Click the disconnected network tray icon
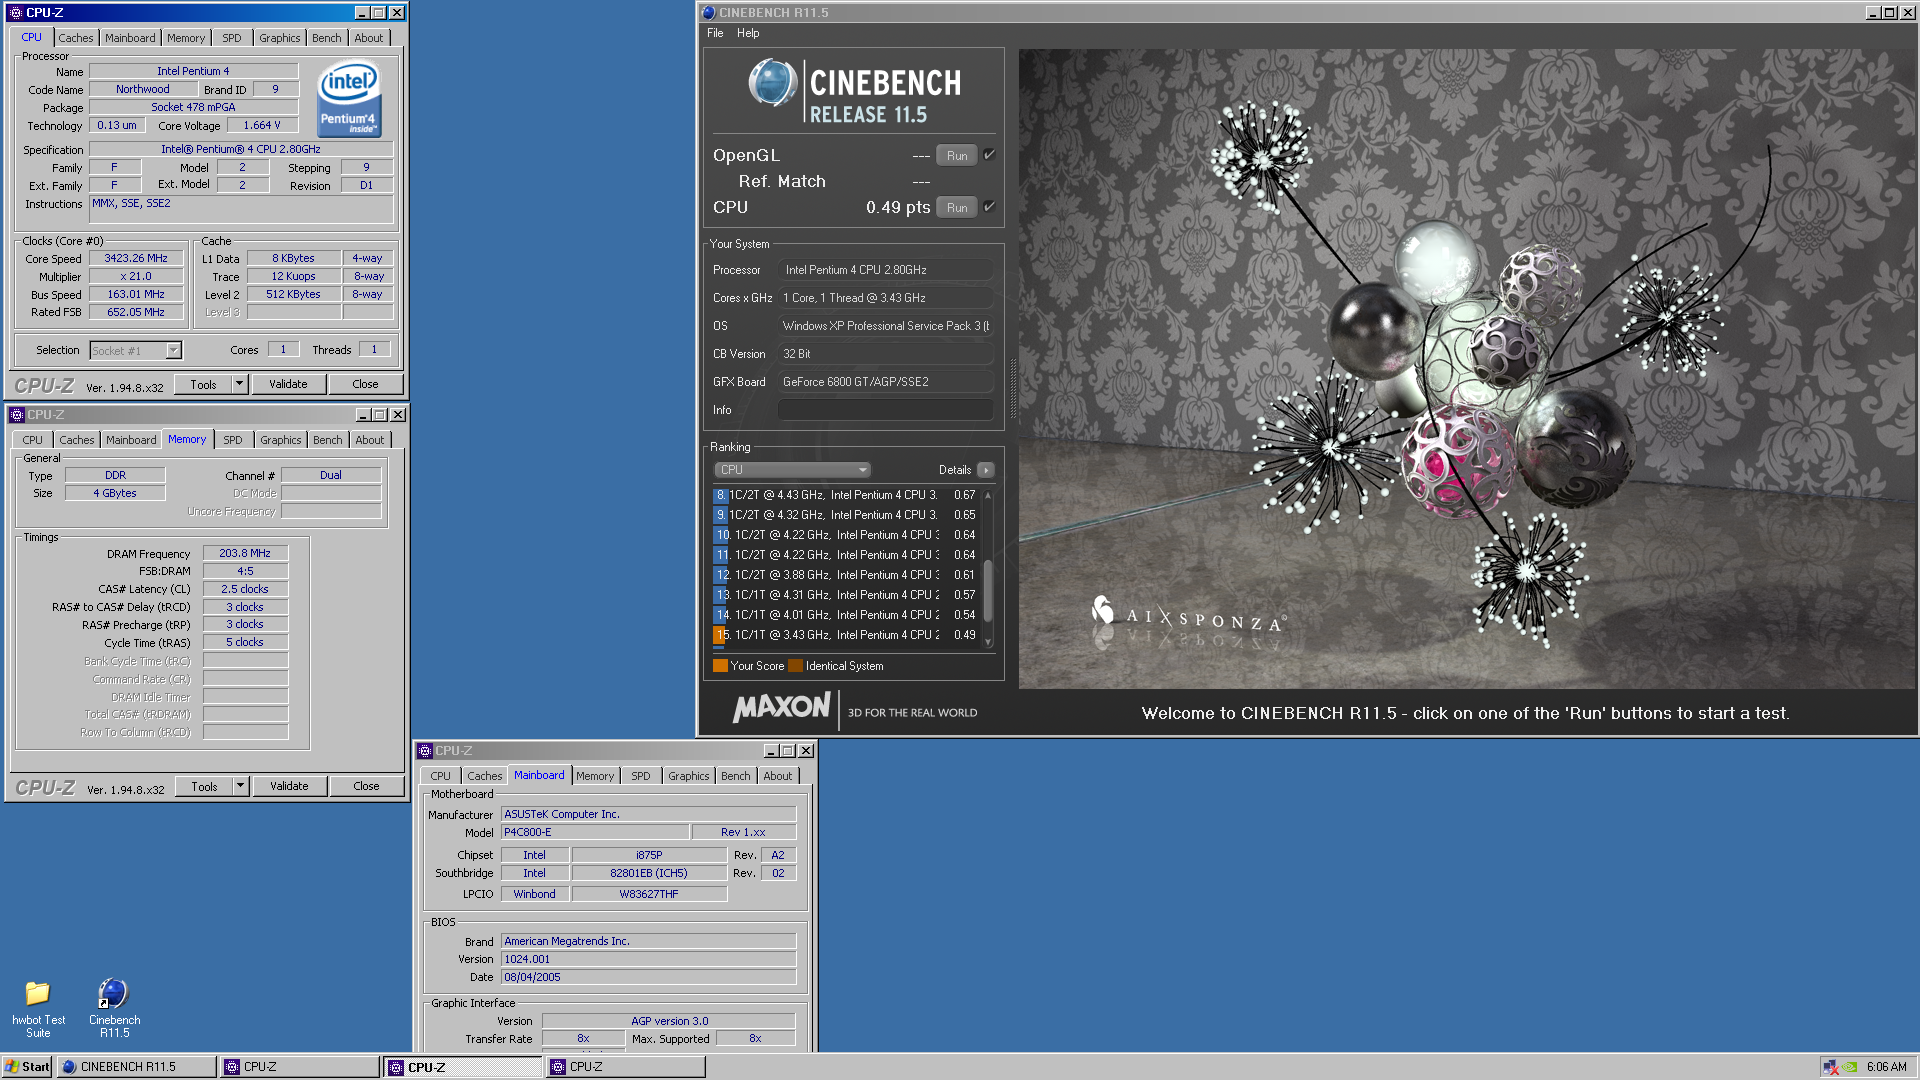 coord(1830,1067)
